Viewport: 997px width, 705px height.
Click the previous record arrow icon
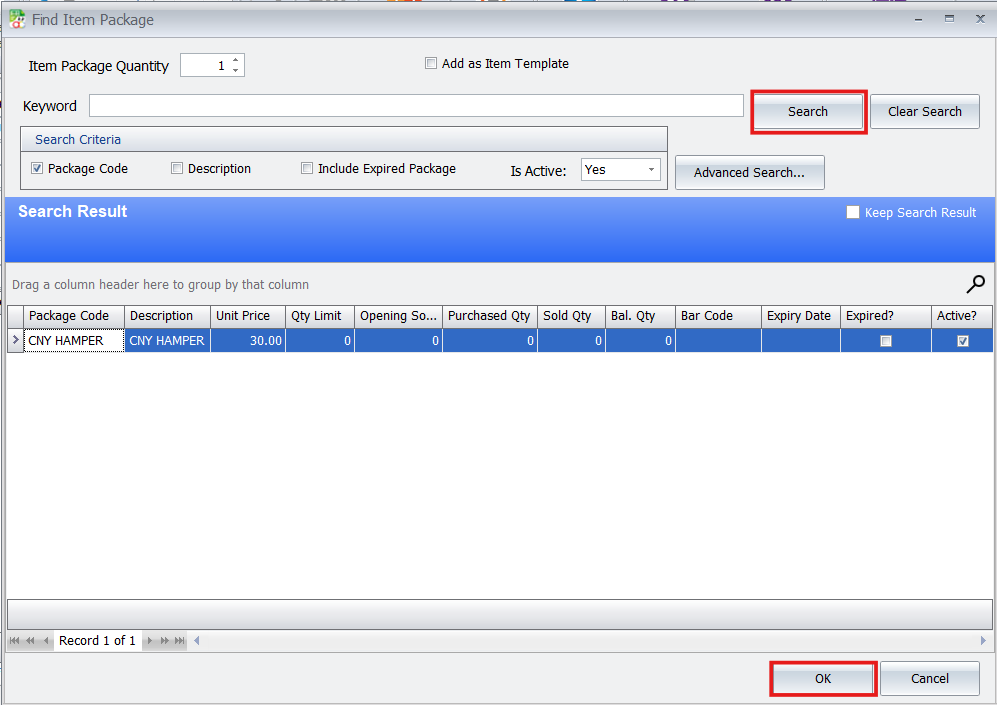[47, 640]
